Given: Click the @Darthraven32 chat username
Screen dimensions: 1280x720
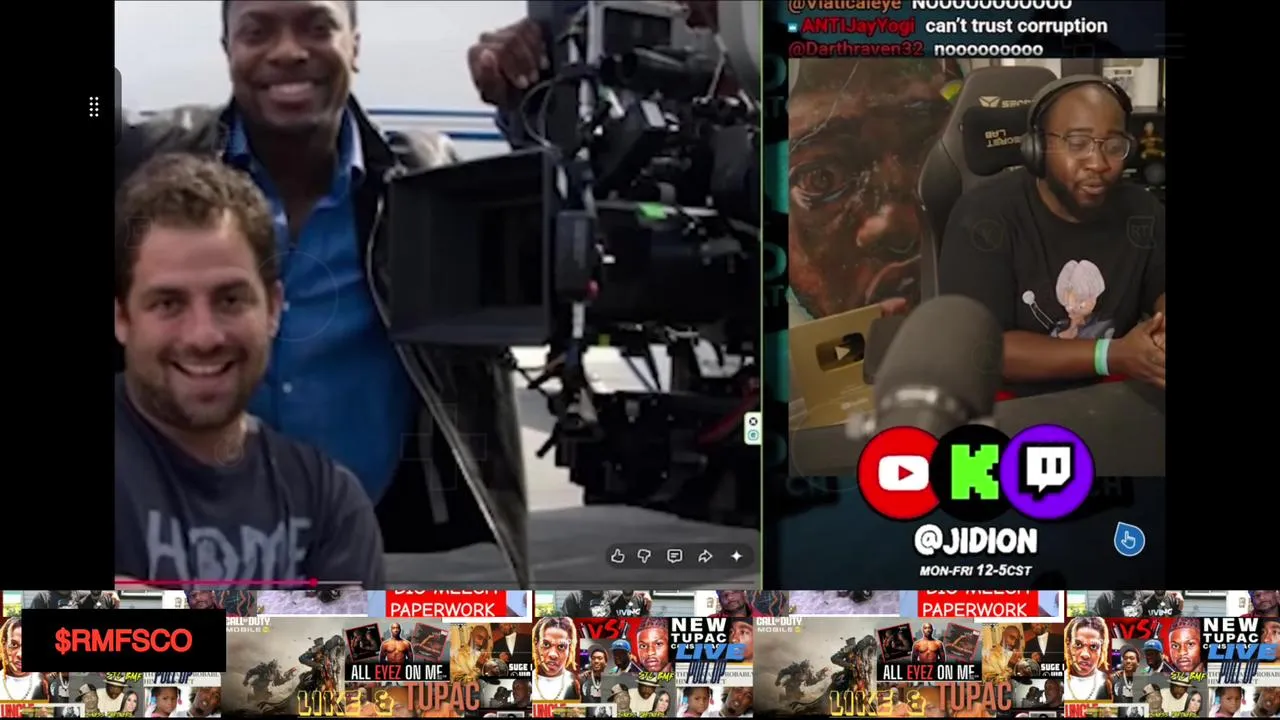Looking at the screenshot, I should pyautogui.click(x=858, y=49).
